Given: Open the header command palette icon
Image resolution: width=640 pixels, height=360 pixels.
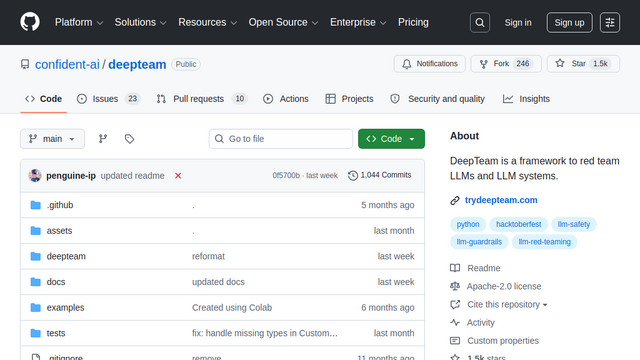Looking at the screenshot, I should point(610,22).
